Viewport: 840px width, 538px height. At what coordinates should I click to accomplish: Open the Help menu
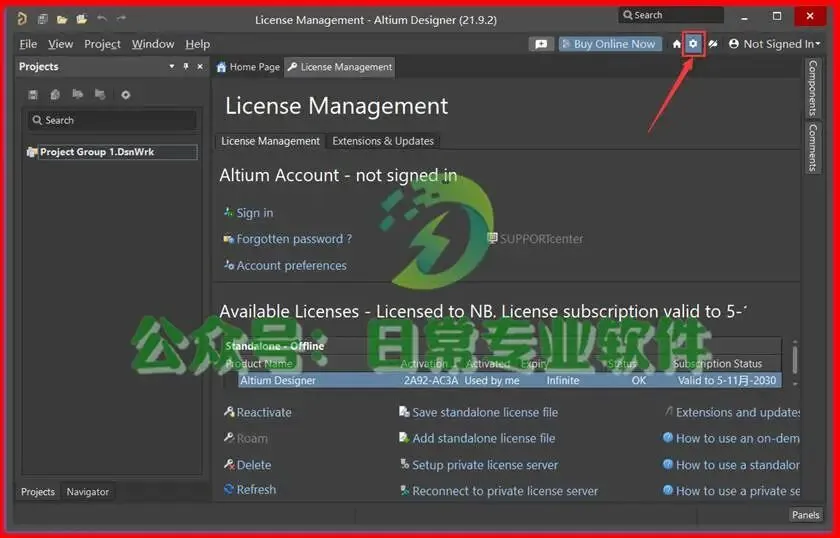click(198, 44)
